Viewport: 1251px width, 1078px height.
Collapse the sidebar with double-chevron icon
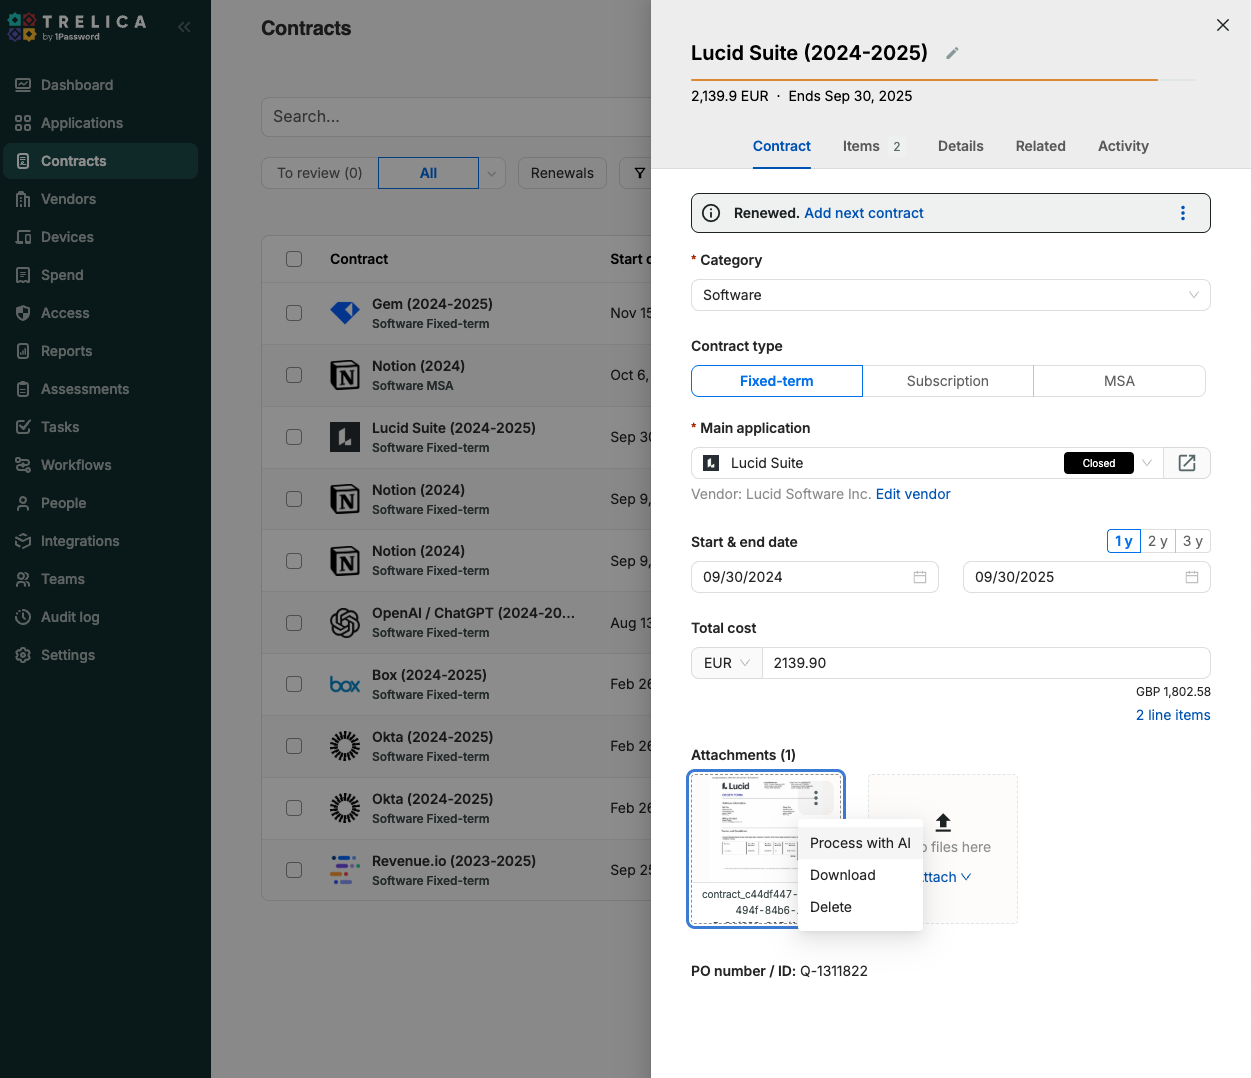[x=184, y=27]
